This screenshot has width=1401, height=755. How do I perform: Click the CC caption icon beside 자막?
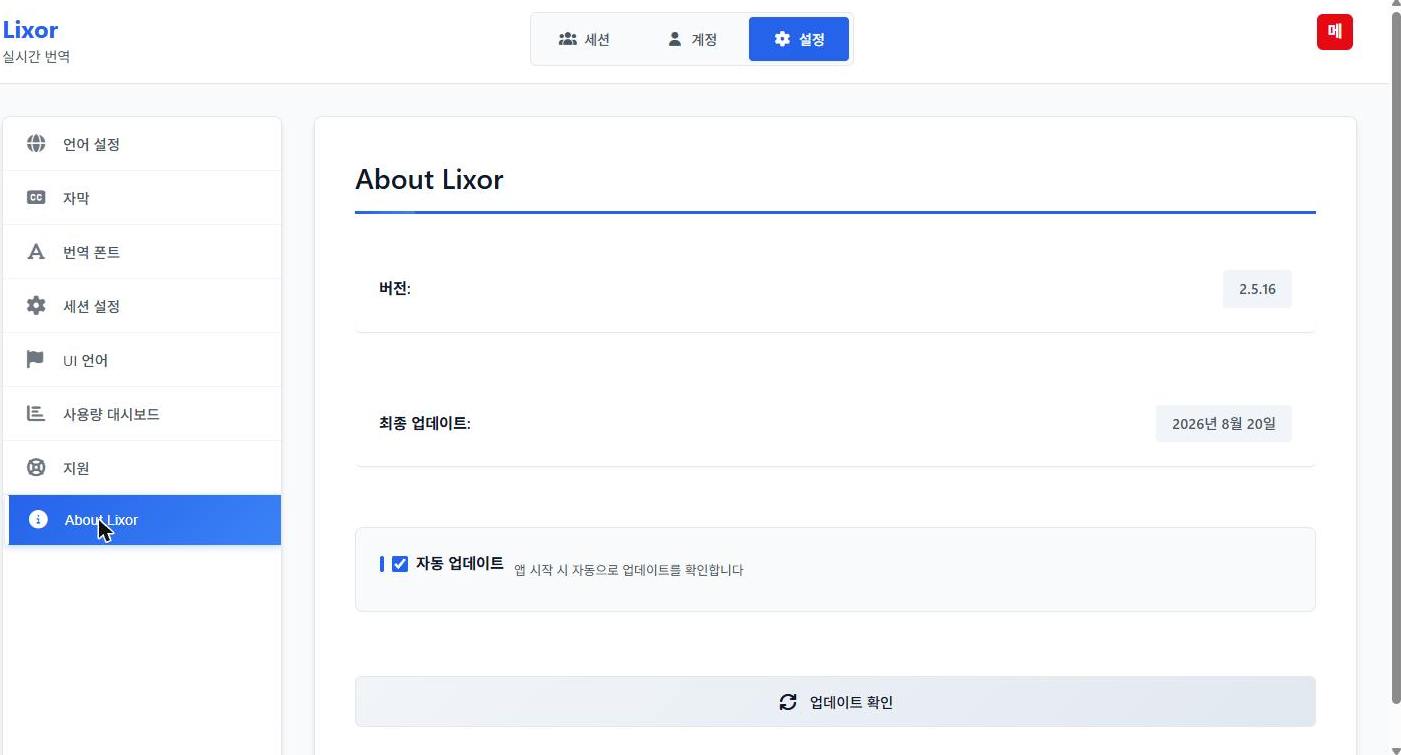(x=36, y=198)
